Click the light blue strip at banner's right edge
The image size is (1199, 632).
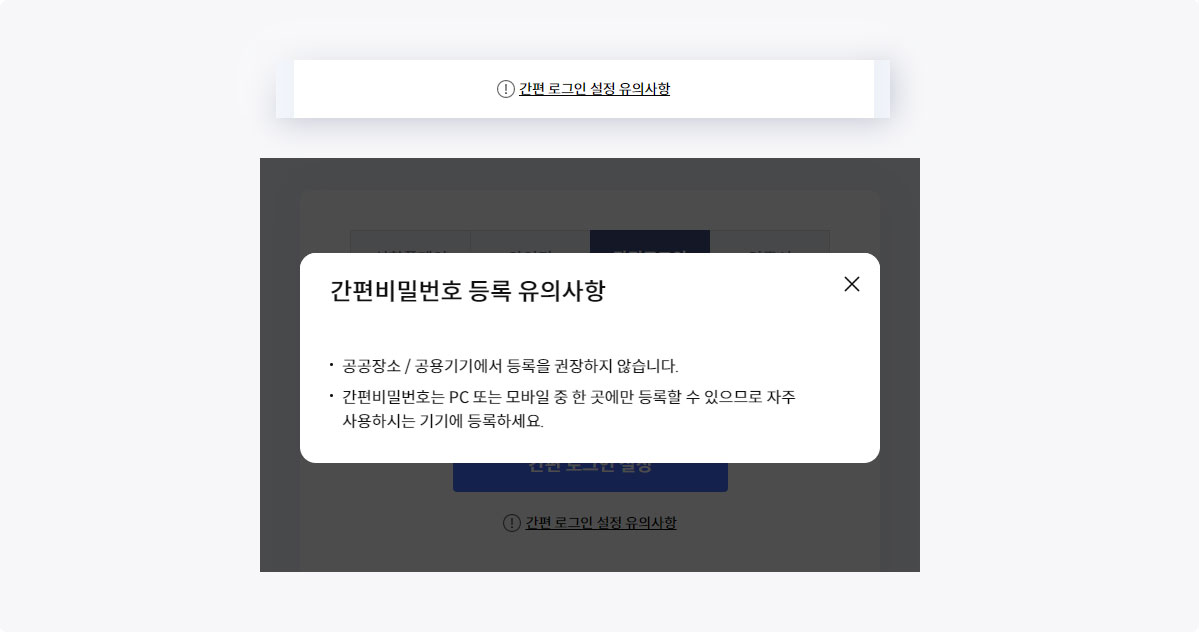coord(882,89)
